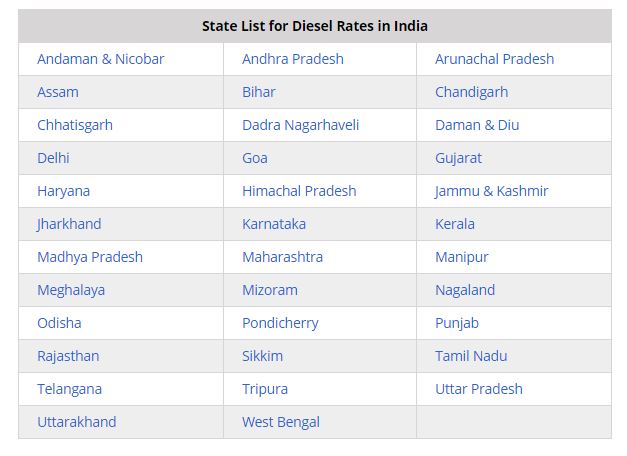The image size is (627, 456).
Task: Select Himachal Pradesh link
Action: coord(299,191)
